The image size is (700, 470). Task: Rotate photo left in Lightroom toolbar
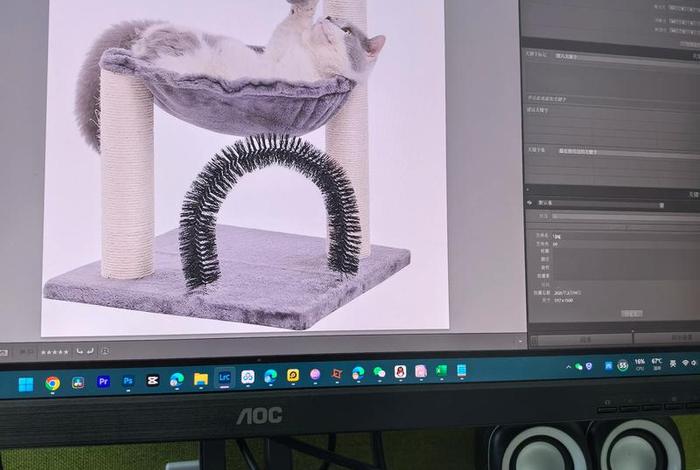click(79, 351)
